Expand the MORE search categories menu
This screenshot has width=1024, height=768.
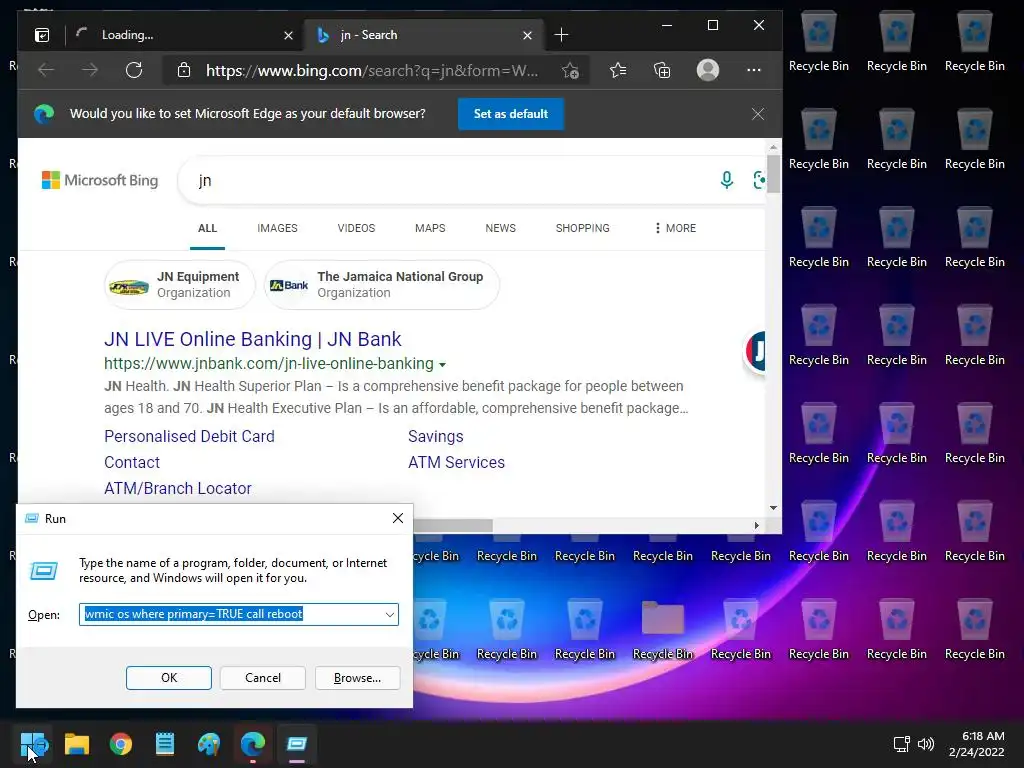point(675,228)
